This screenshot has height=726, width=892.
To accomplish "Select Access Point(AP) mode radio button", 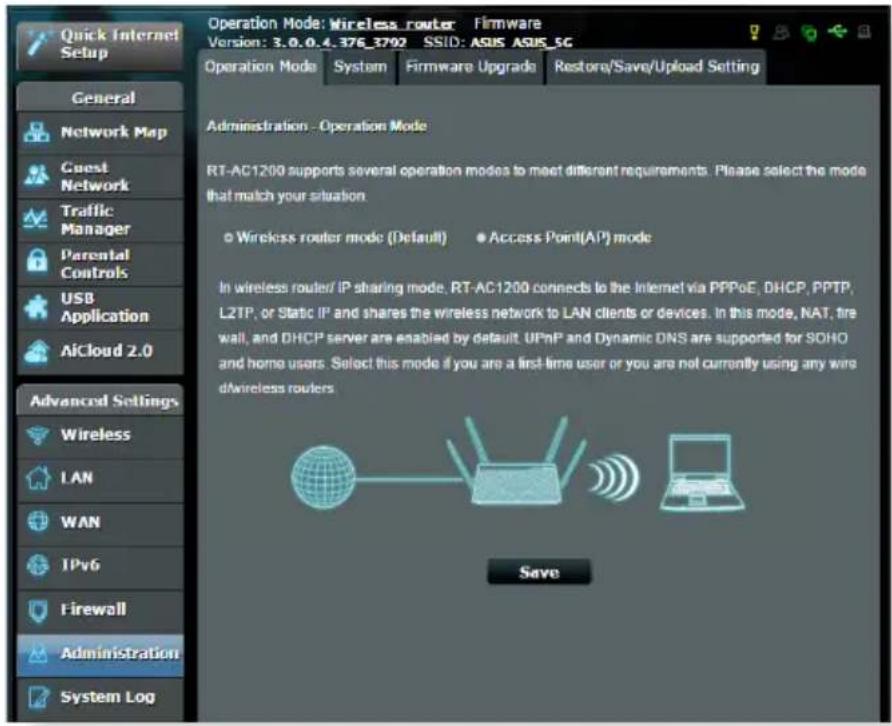I will [481, 238].
